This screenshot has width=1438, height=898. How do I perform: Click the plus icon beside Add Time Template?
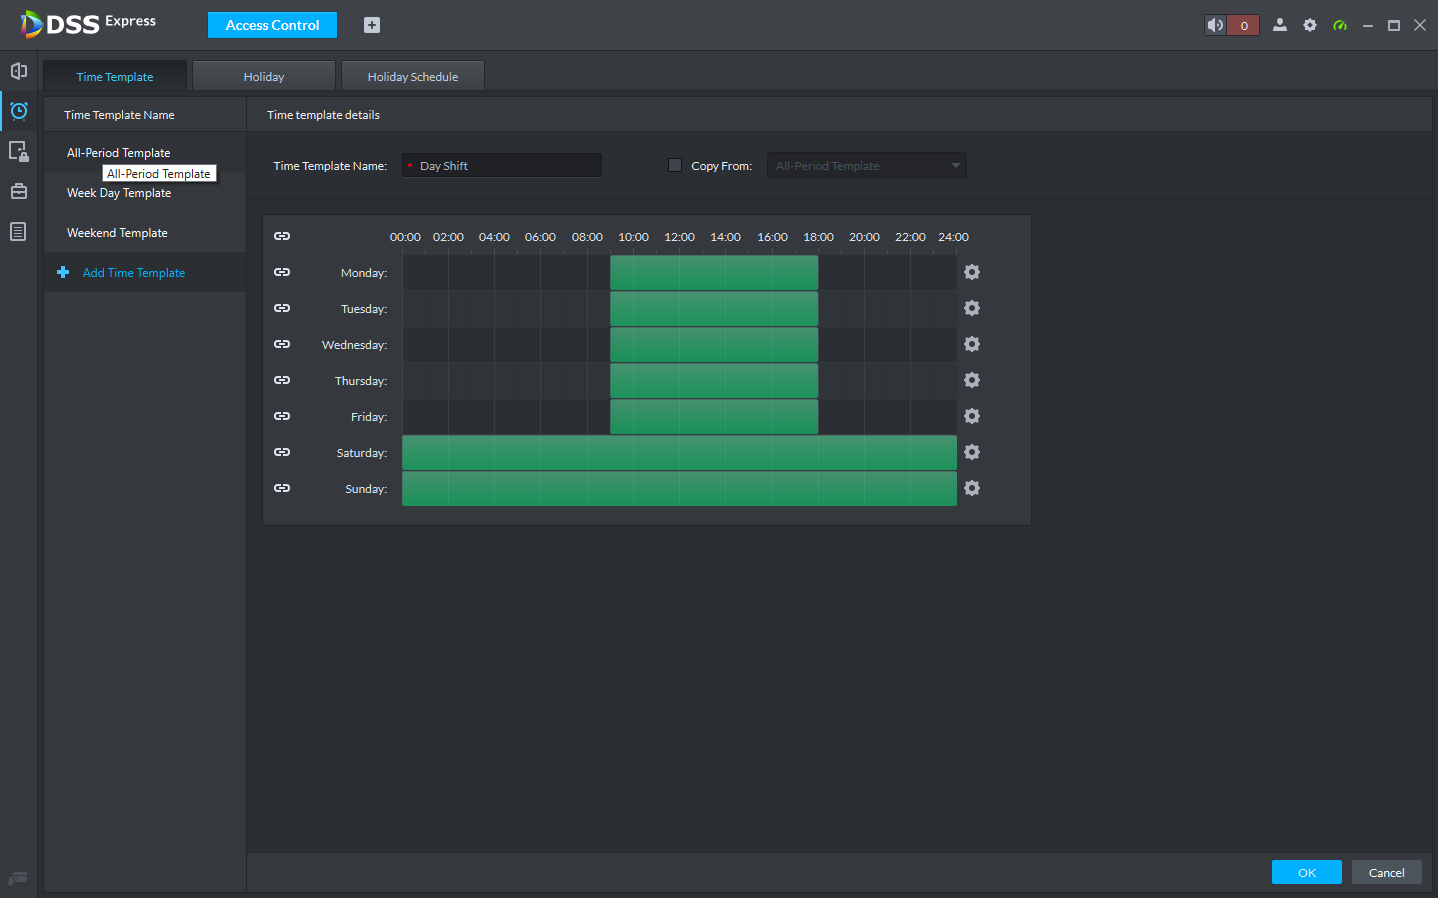pyautogui.click(x=63, y=272)
